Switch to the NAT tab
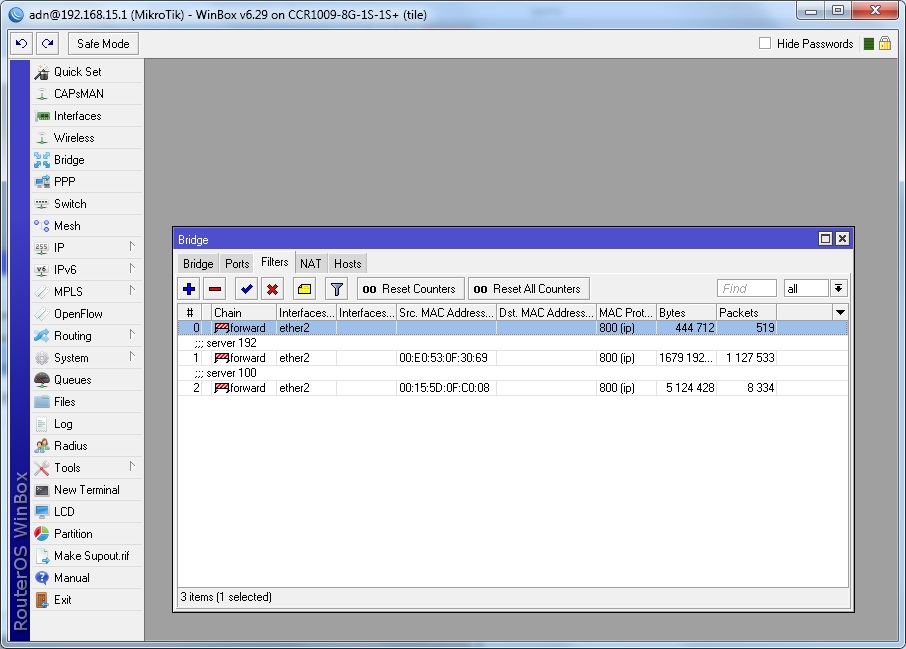The image size is (906, 649). coord(311,264)
